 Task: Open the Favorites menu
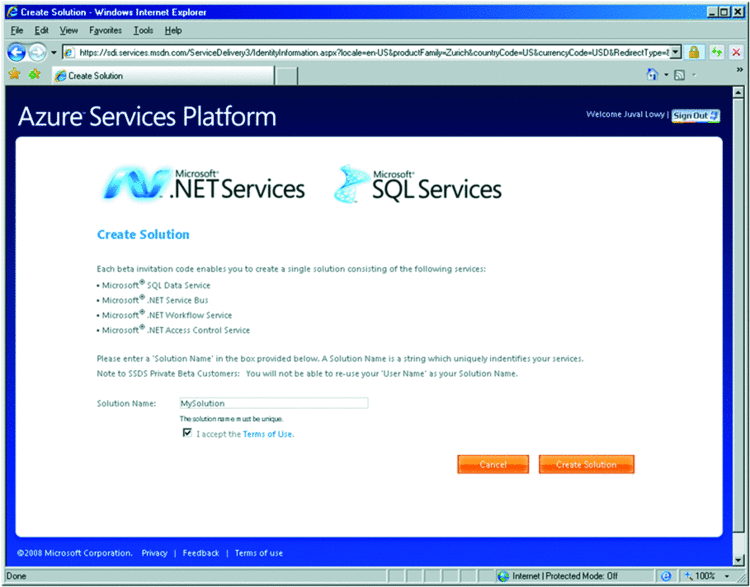105,31
